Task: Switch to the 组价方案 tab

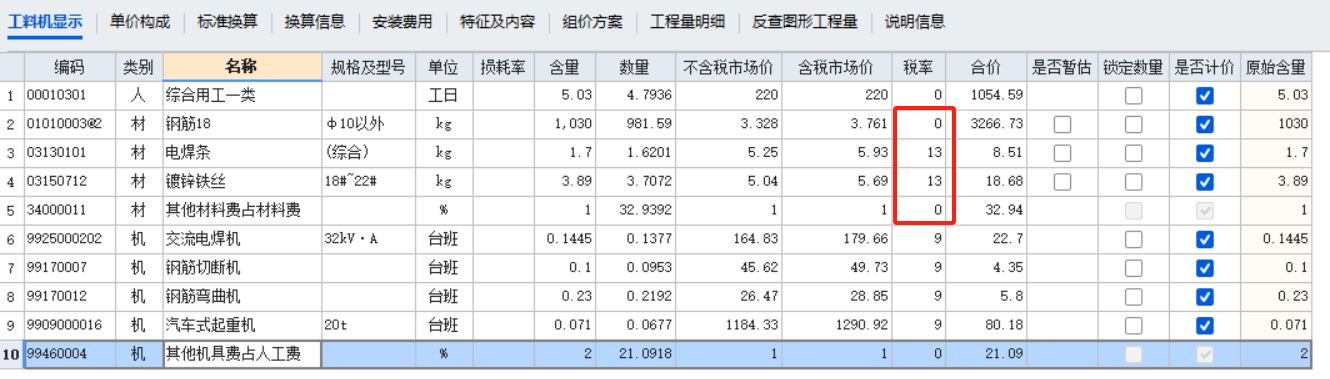Action: pyautogui.click(x=592, y=21)
